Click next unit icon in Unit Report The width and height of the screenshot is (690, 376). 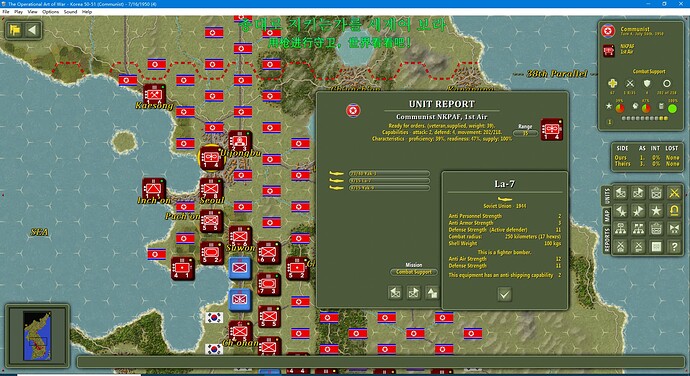[x=413, y=293]
